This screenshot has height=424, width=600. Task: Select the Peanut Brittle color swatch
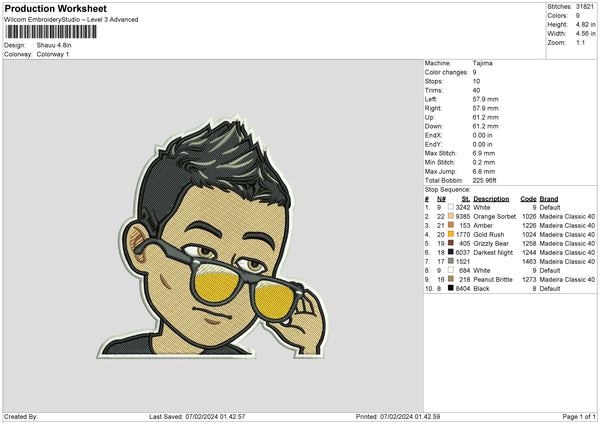click(x=451, y=279)
